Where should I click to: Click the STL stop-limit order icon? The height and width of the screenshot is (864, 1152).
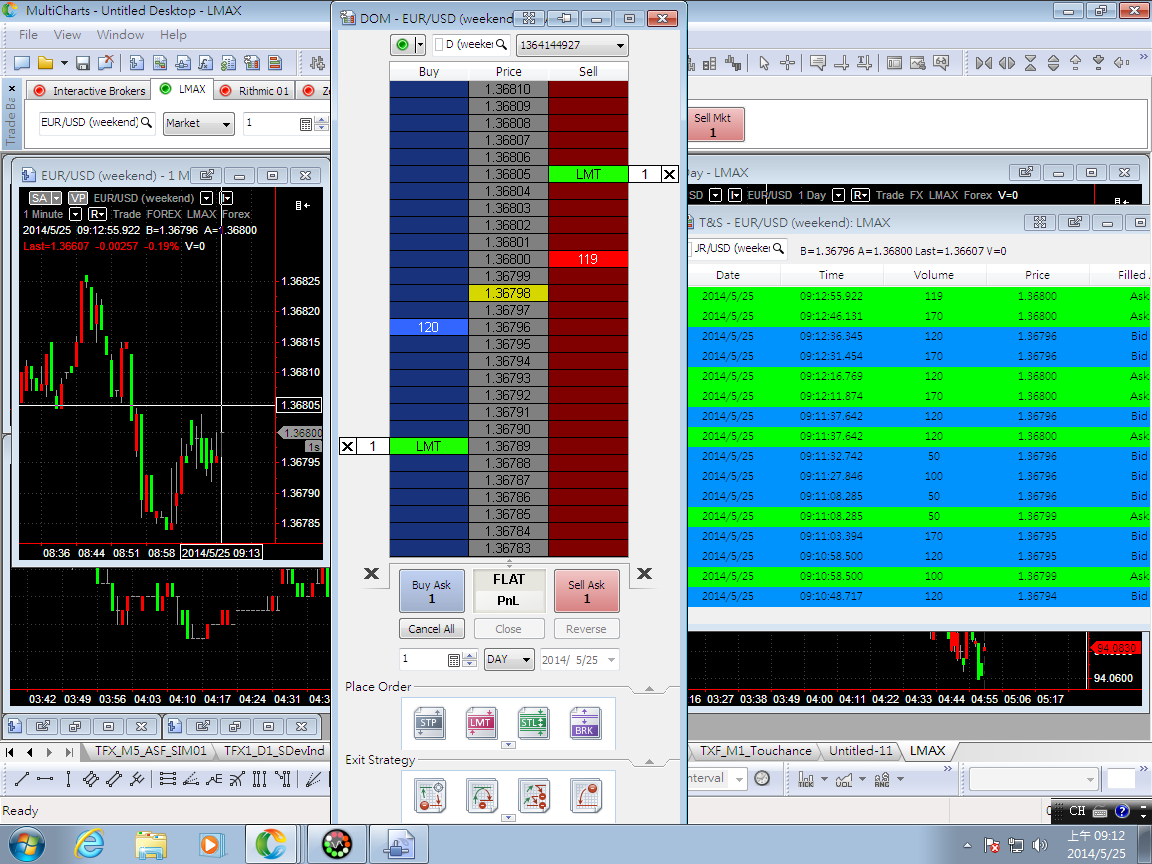click(x=533, y=723)
